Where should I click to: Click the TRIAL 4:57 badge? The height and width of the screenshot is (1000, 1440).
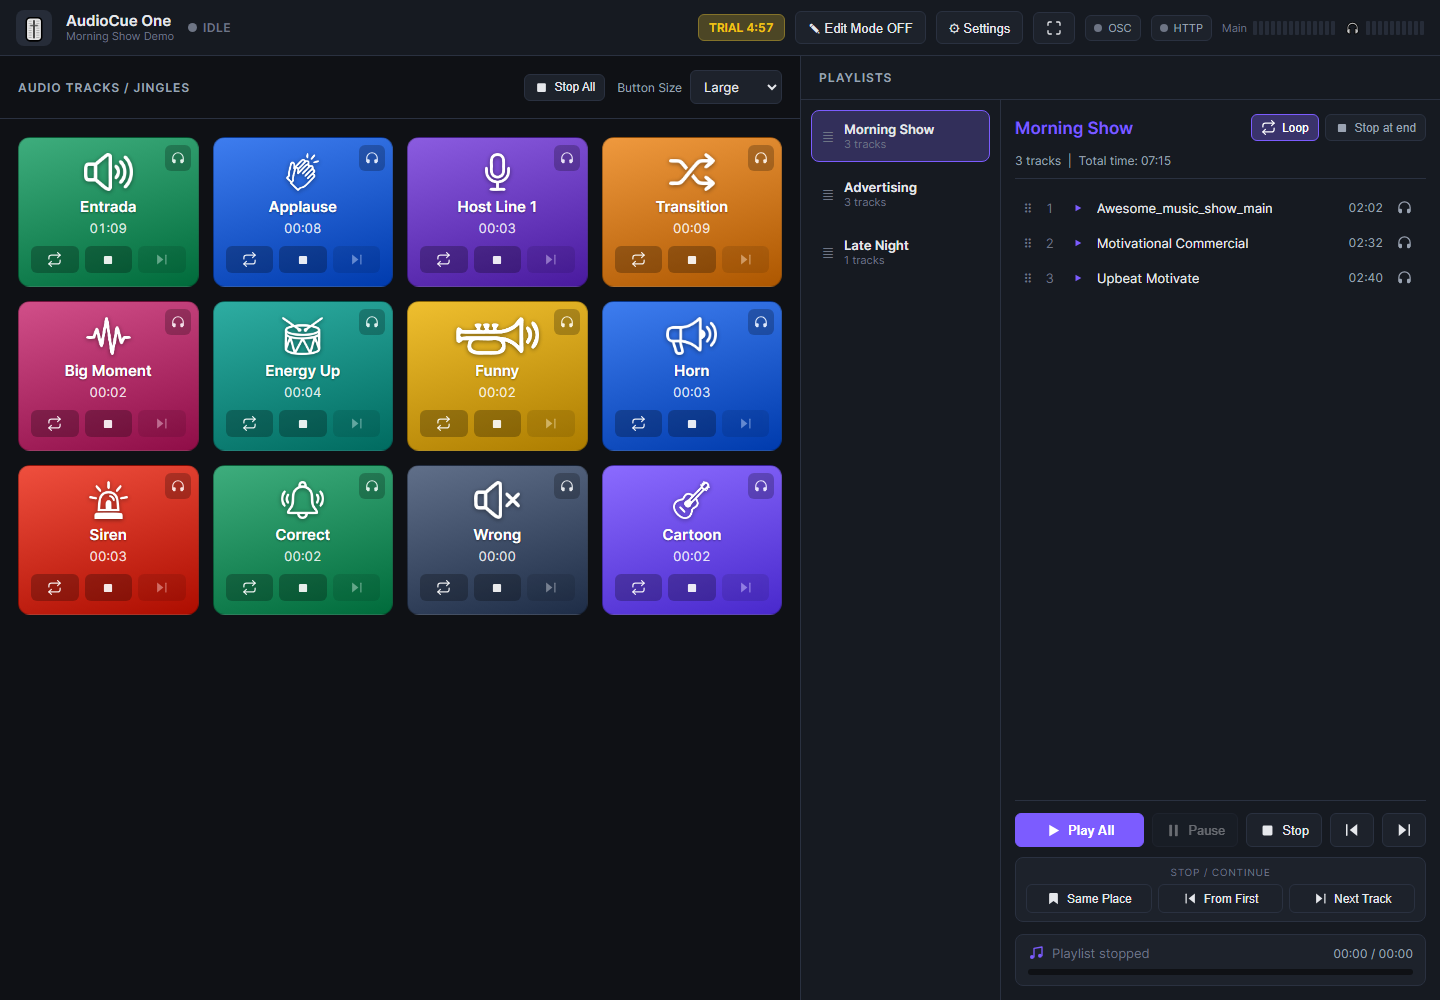(741, 28)
